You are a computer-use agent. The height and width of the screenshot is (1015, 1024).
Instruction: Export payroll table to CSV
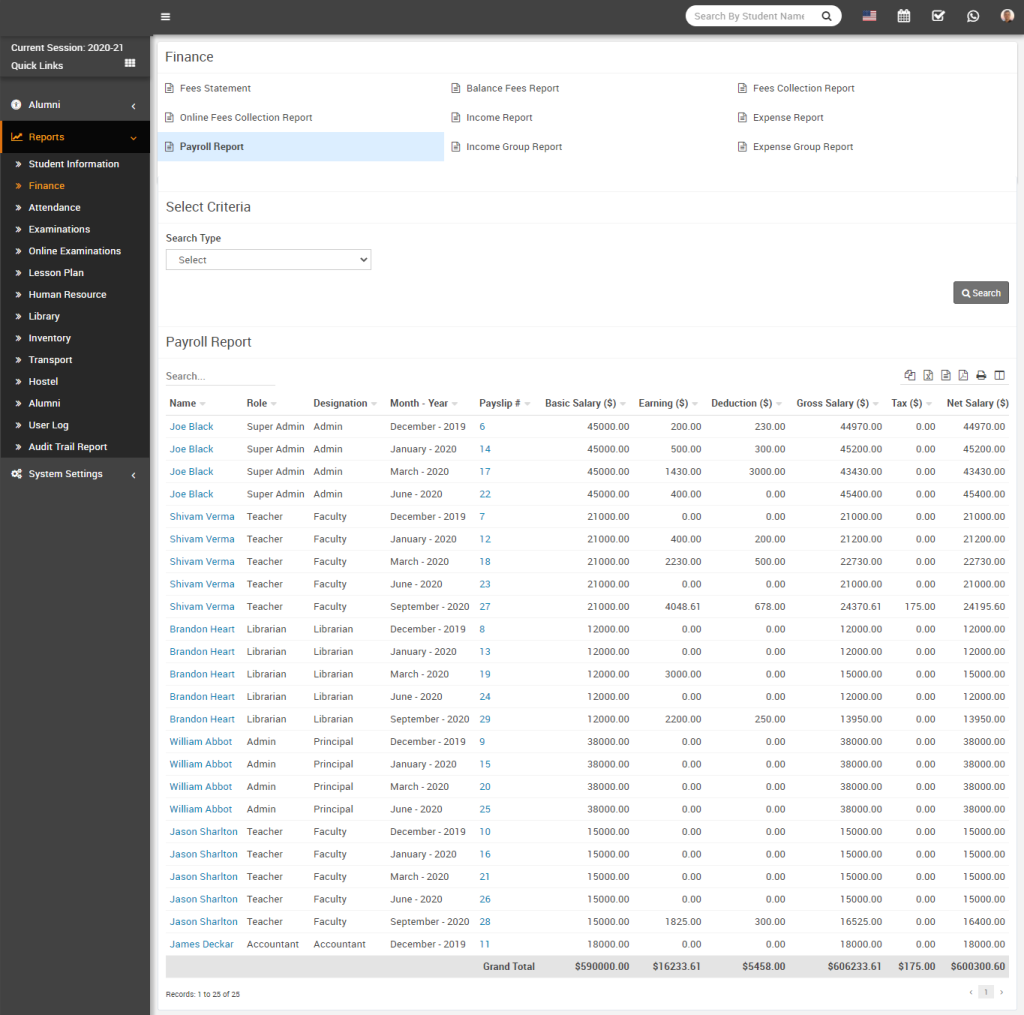point(946,375)
